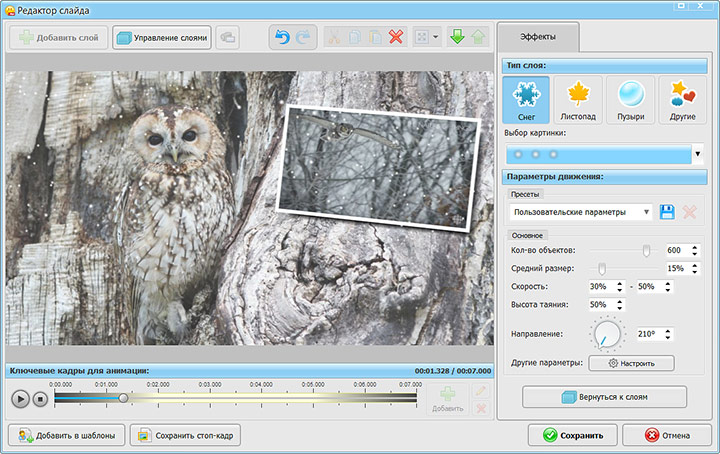
Task: Select the Другие effects type
Action: click(x=683, y=100)
